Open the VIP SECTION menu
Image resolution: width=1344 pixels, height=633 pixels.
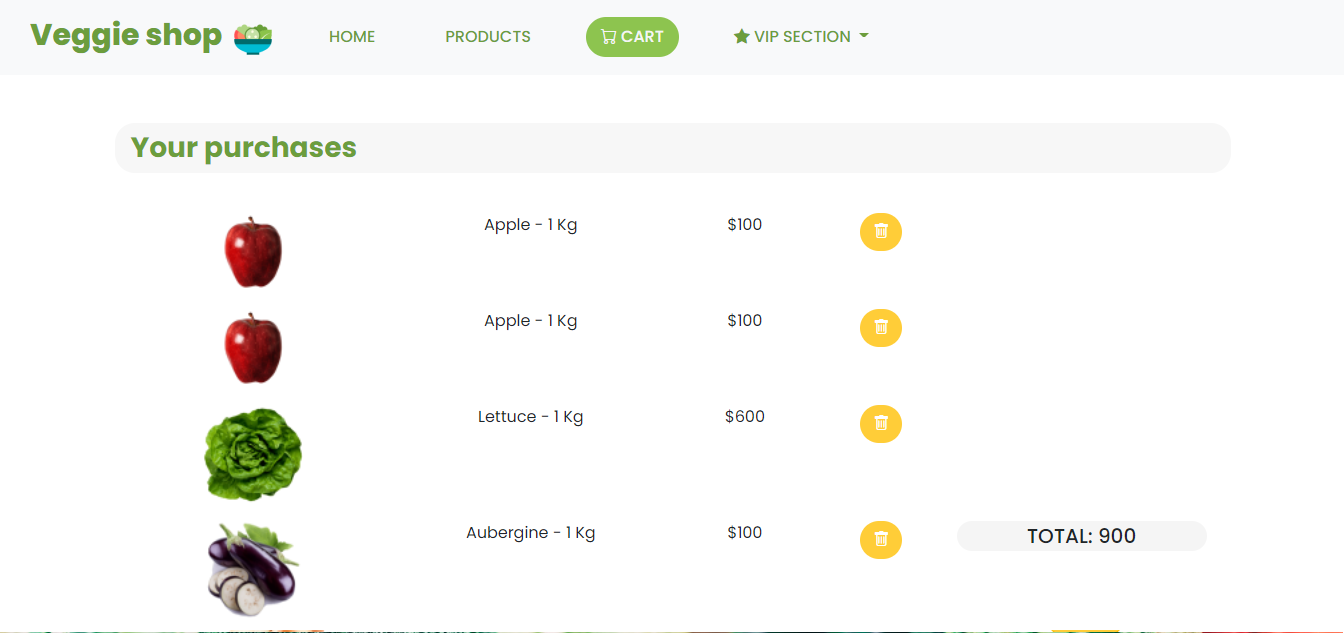click(x=801, y=37)
